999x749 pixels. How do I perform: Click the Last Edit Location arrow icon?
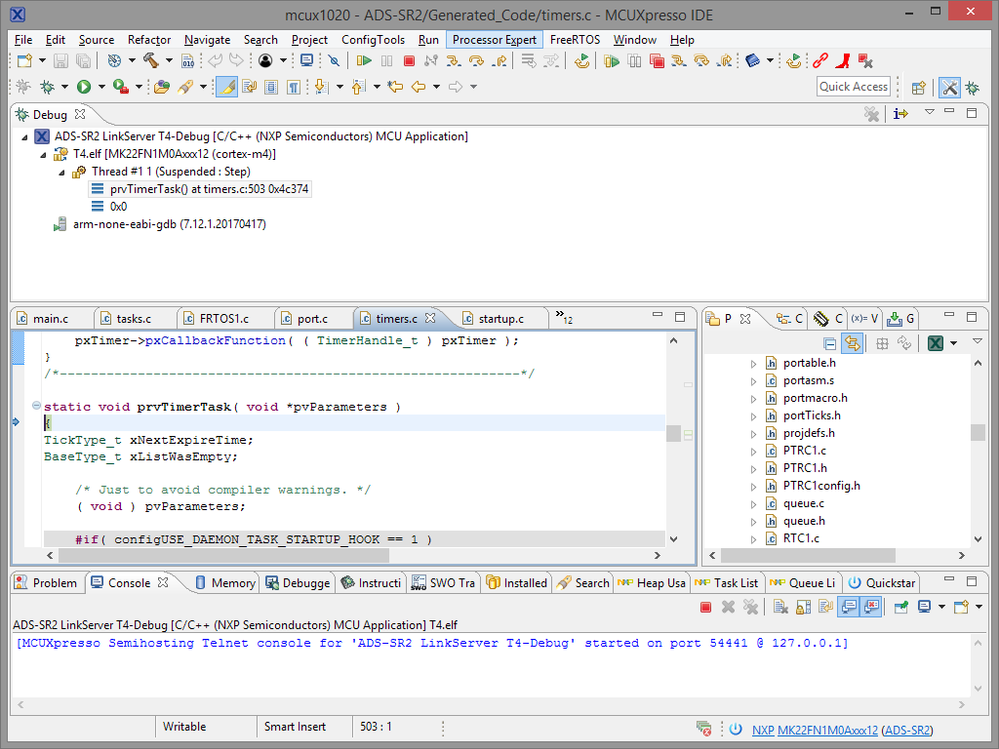[395, 87]
